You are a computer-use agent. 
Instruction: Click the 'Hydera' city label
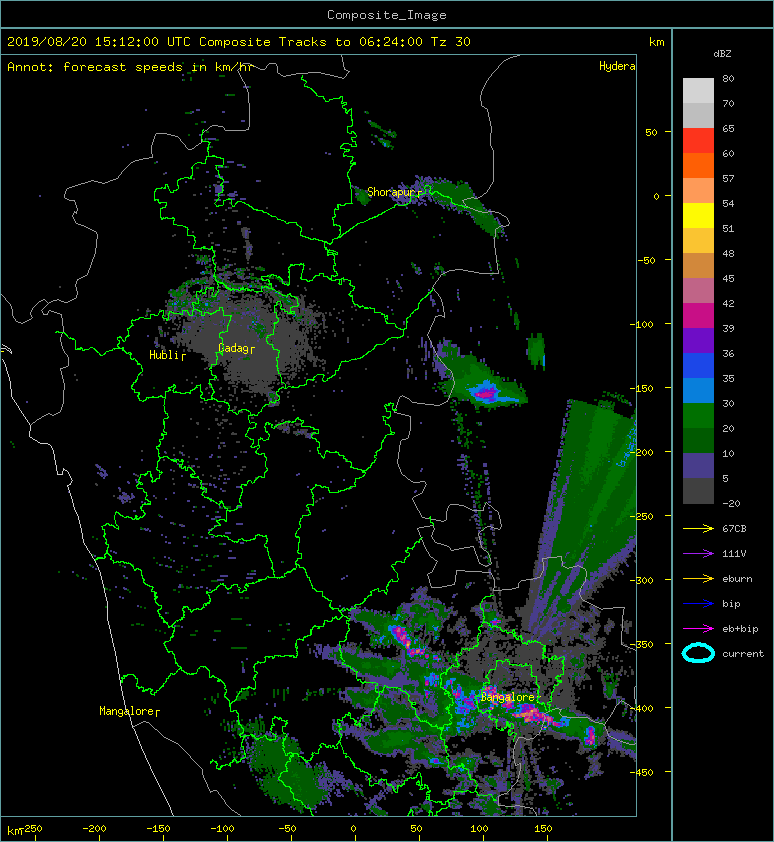(617, 66)
